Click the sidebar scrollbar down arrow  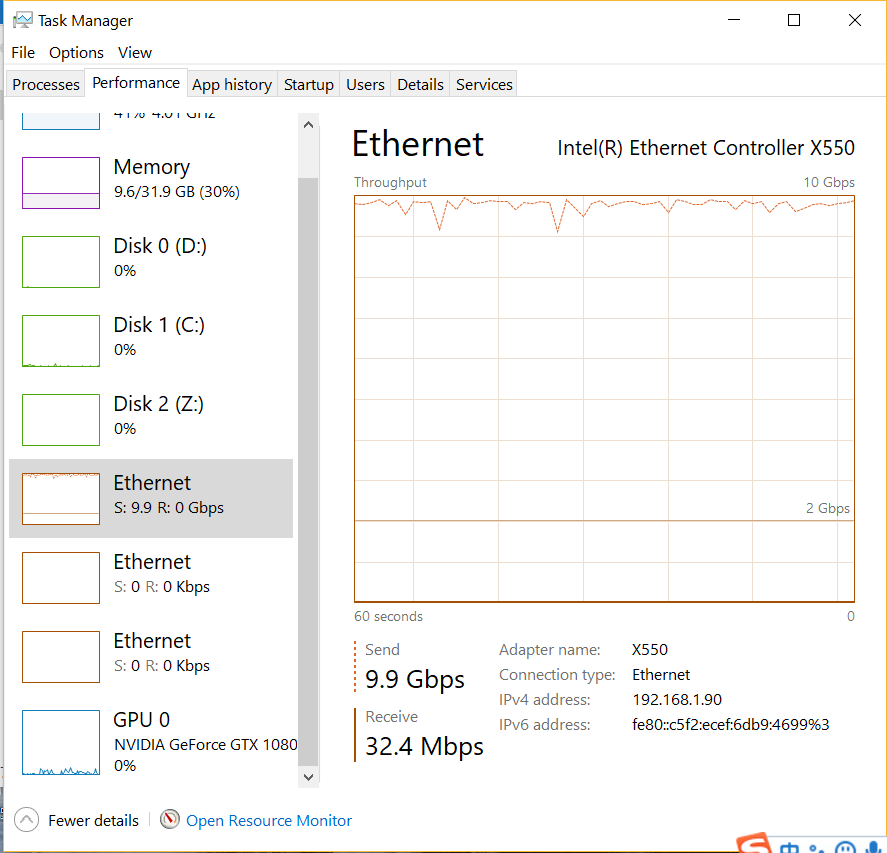tap(308, 777)
